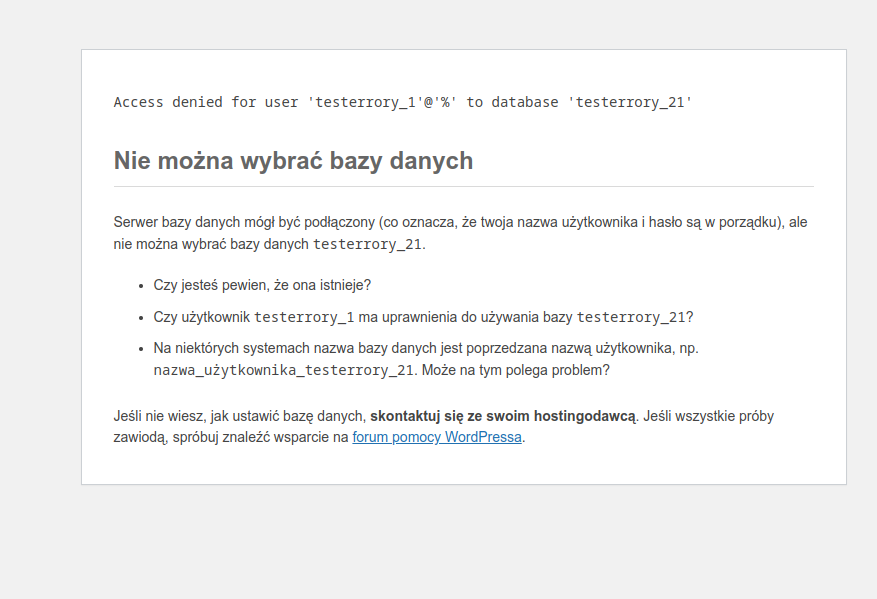This screenshot has height=599, width=877.
Task: Click the bullet marker of the first list item
Action: 141,286
